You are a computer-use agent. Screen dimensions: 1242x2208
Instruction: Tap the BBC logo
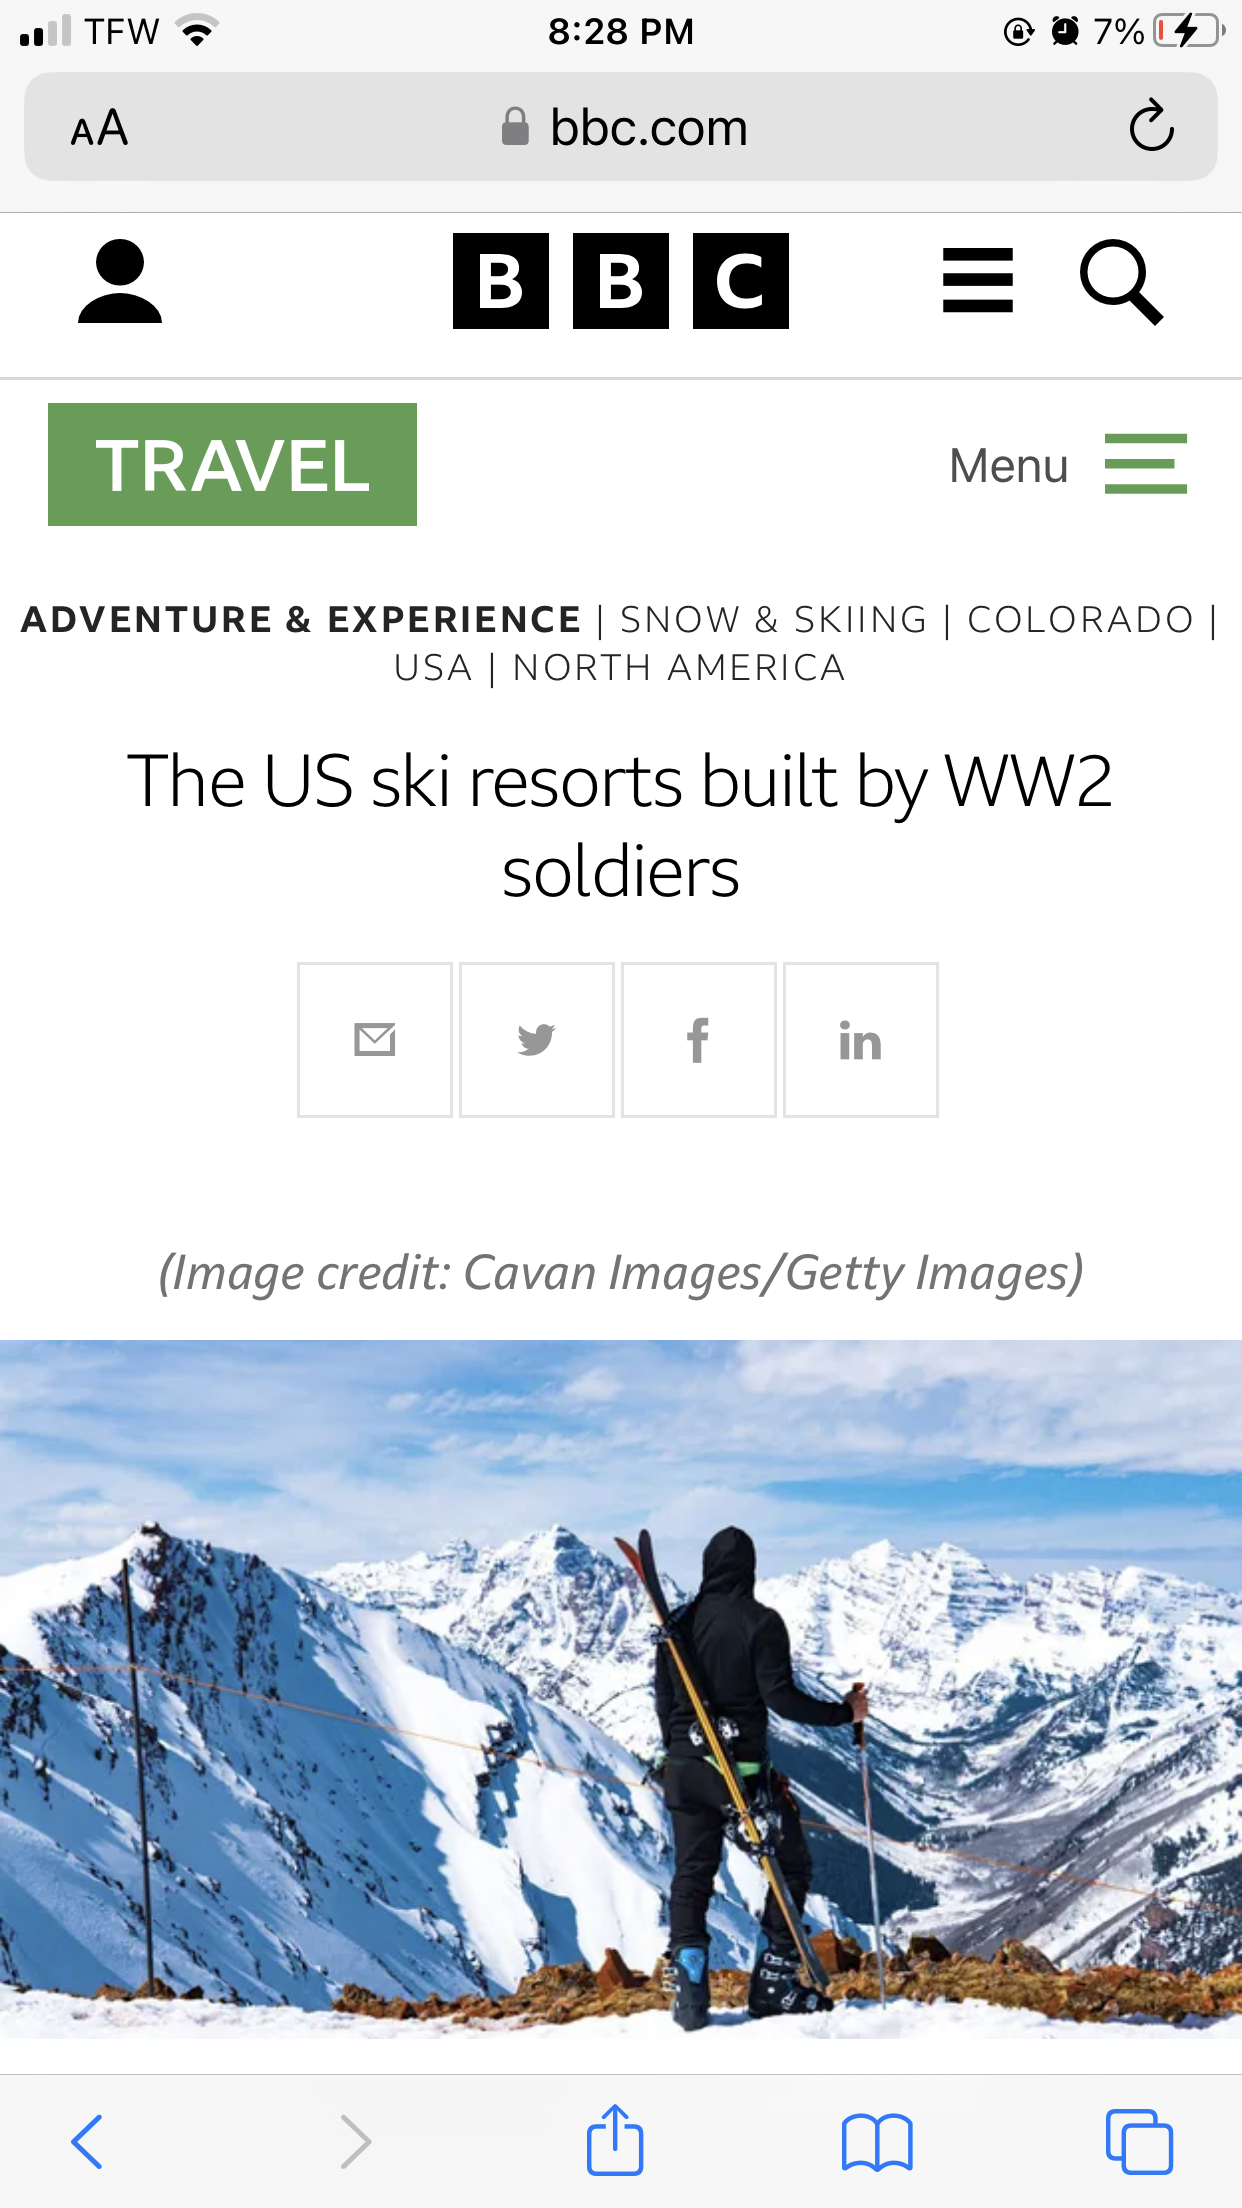(621, 281)
